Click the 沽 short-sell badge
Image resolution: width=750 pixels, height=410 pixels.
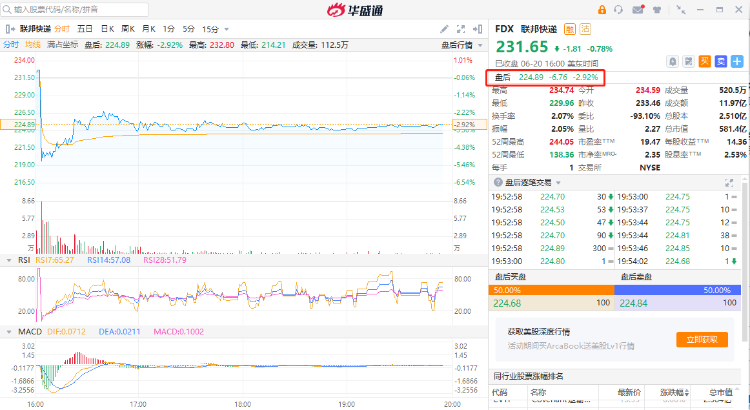[585, 29]
